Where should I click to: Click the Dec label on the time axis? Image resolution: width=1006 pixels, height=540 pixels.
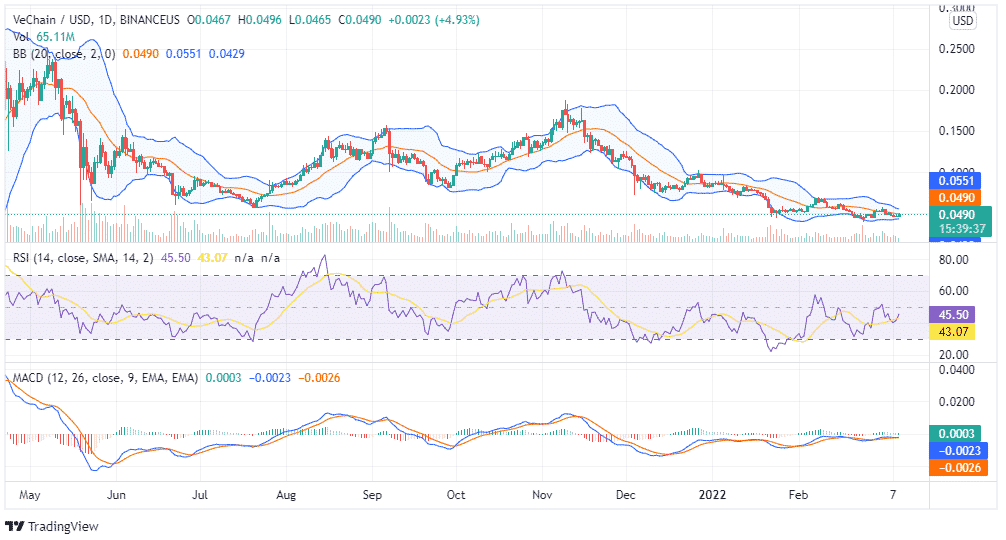[626, 495]
